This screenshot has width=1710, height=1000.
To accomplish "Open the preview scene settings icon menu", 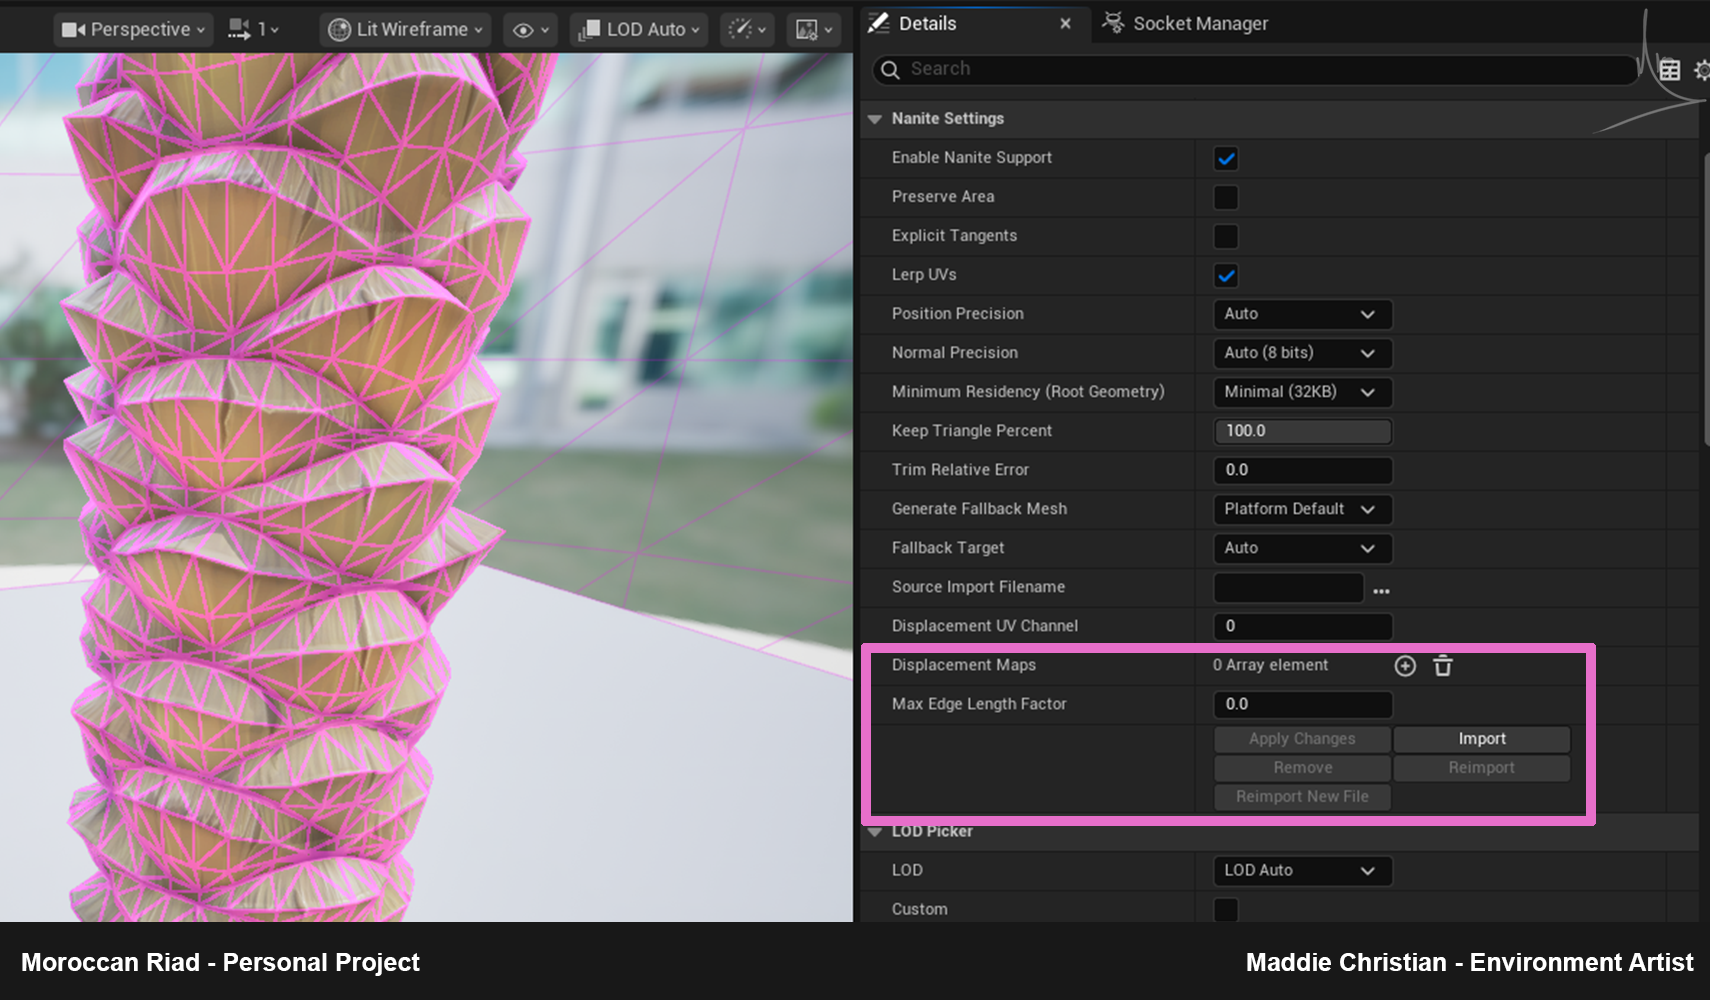I will pyautogui.click(x=747, y=29).
